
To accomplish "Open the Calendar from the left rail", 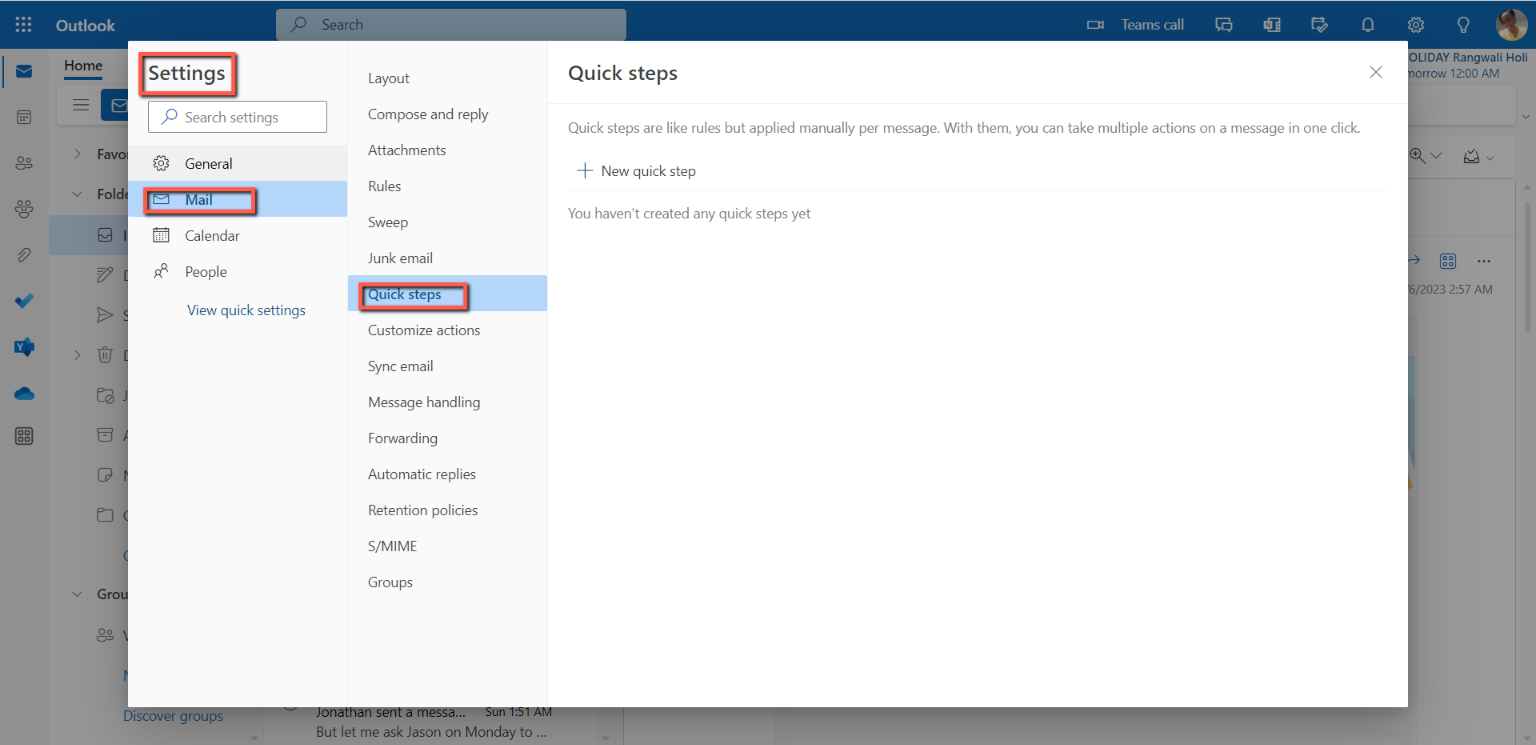I will coord(23,116).
